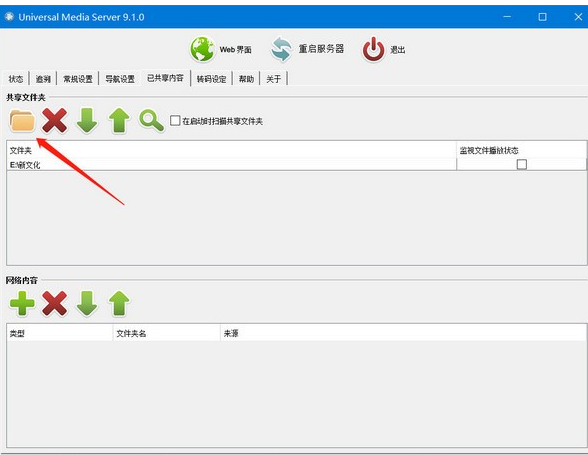Switch to the 状态 tab

pos(16,79)
